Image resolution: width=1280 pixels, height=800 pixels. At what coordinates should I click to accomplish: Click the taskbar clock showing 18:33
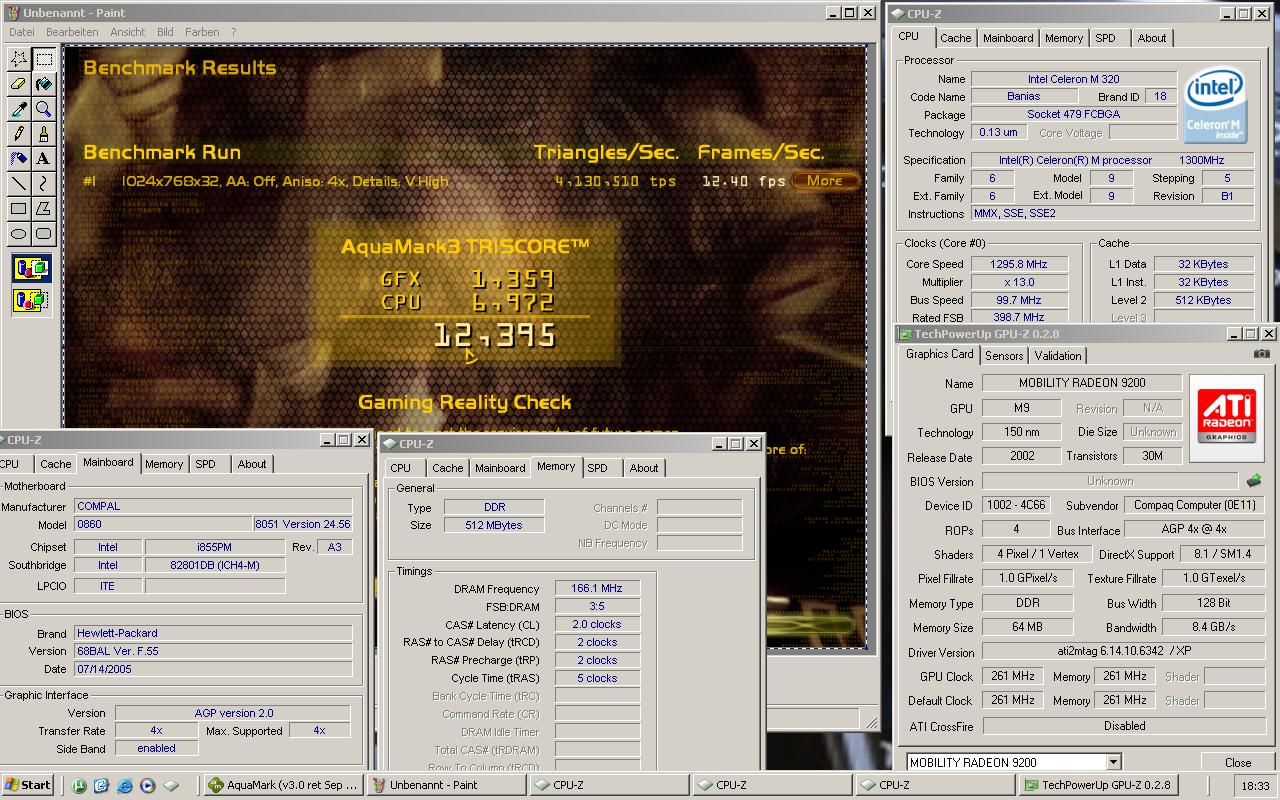(x=1254, y=786)
